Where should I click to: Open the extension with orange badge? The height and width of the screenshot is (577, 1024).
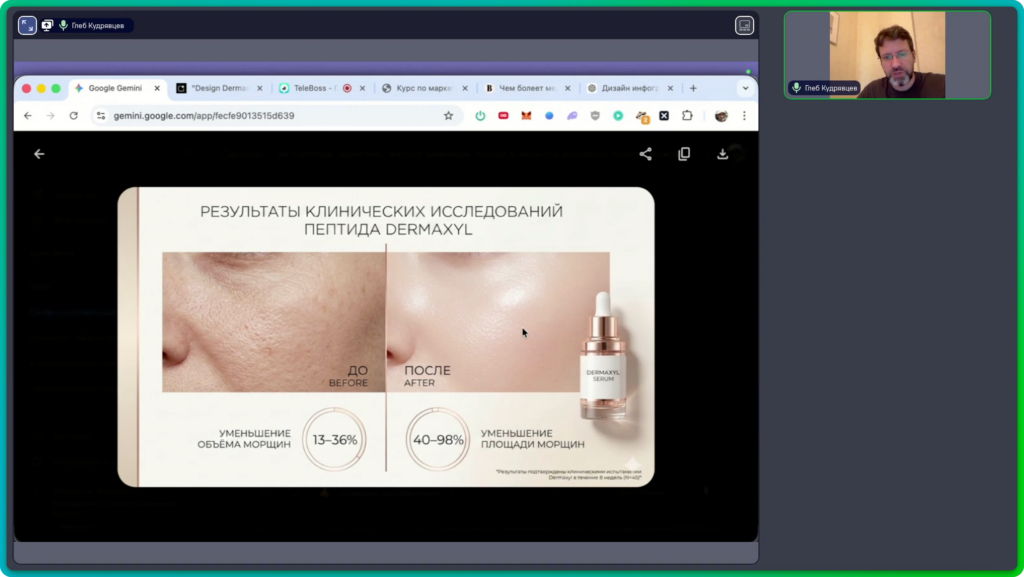click(x=643, y=117)
